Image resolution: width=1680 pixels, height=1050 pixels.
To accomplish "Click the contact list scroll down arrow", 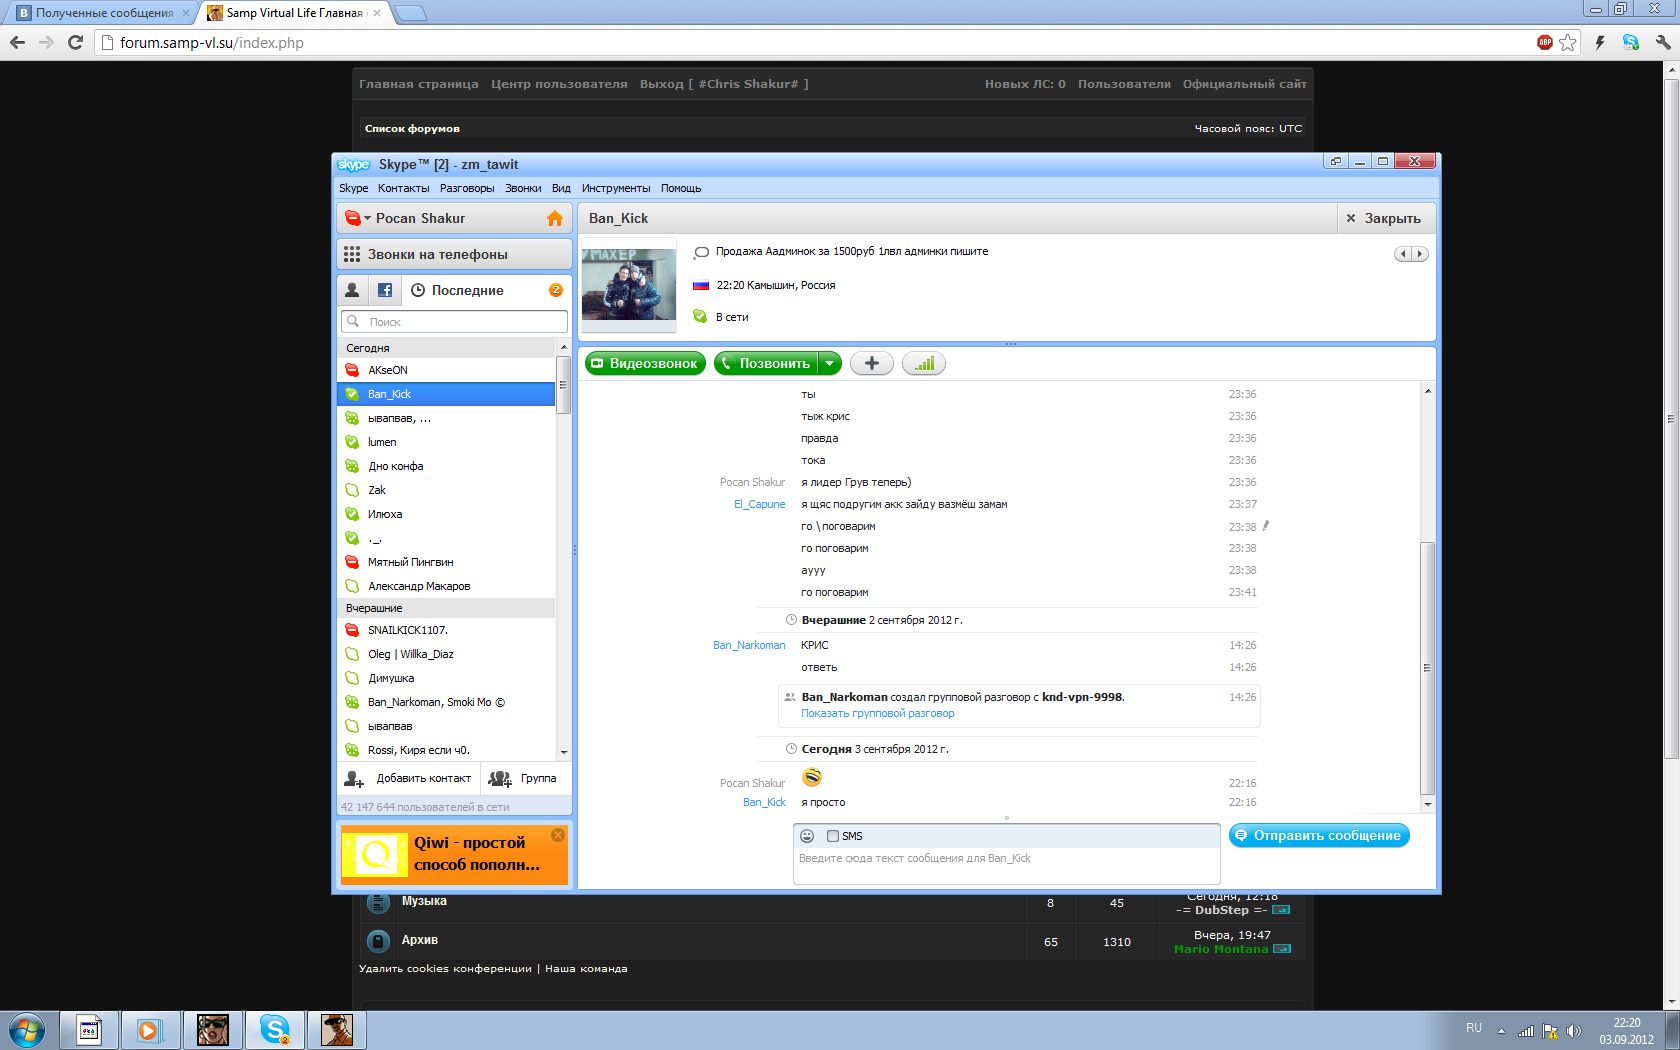I will click(x=564, y=752).
